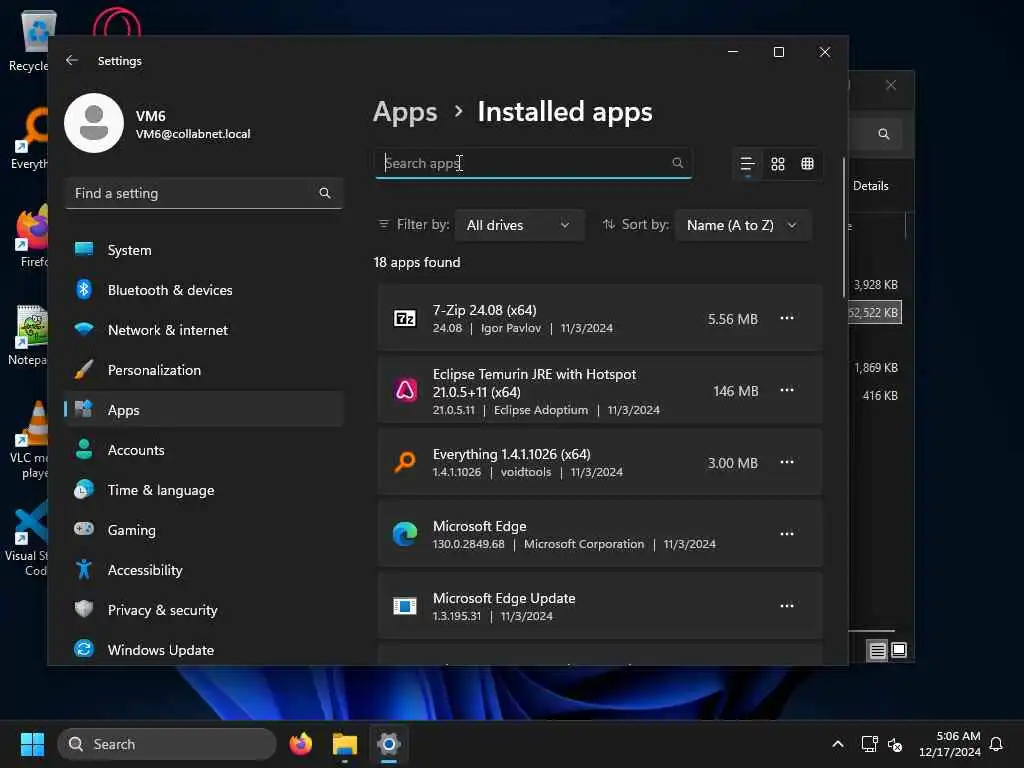Click the 7-Zip app icon
Screen dimensions: 1024x768
pyautogui.click(x=405, y=318)
